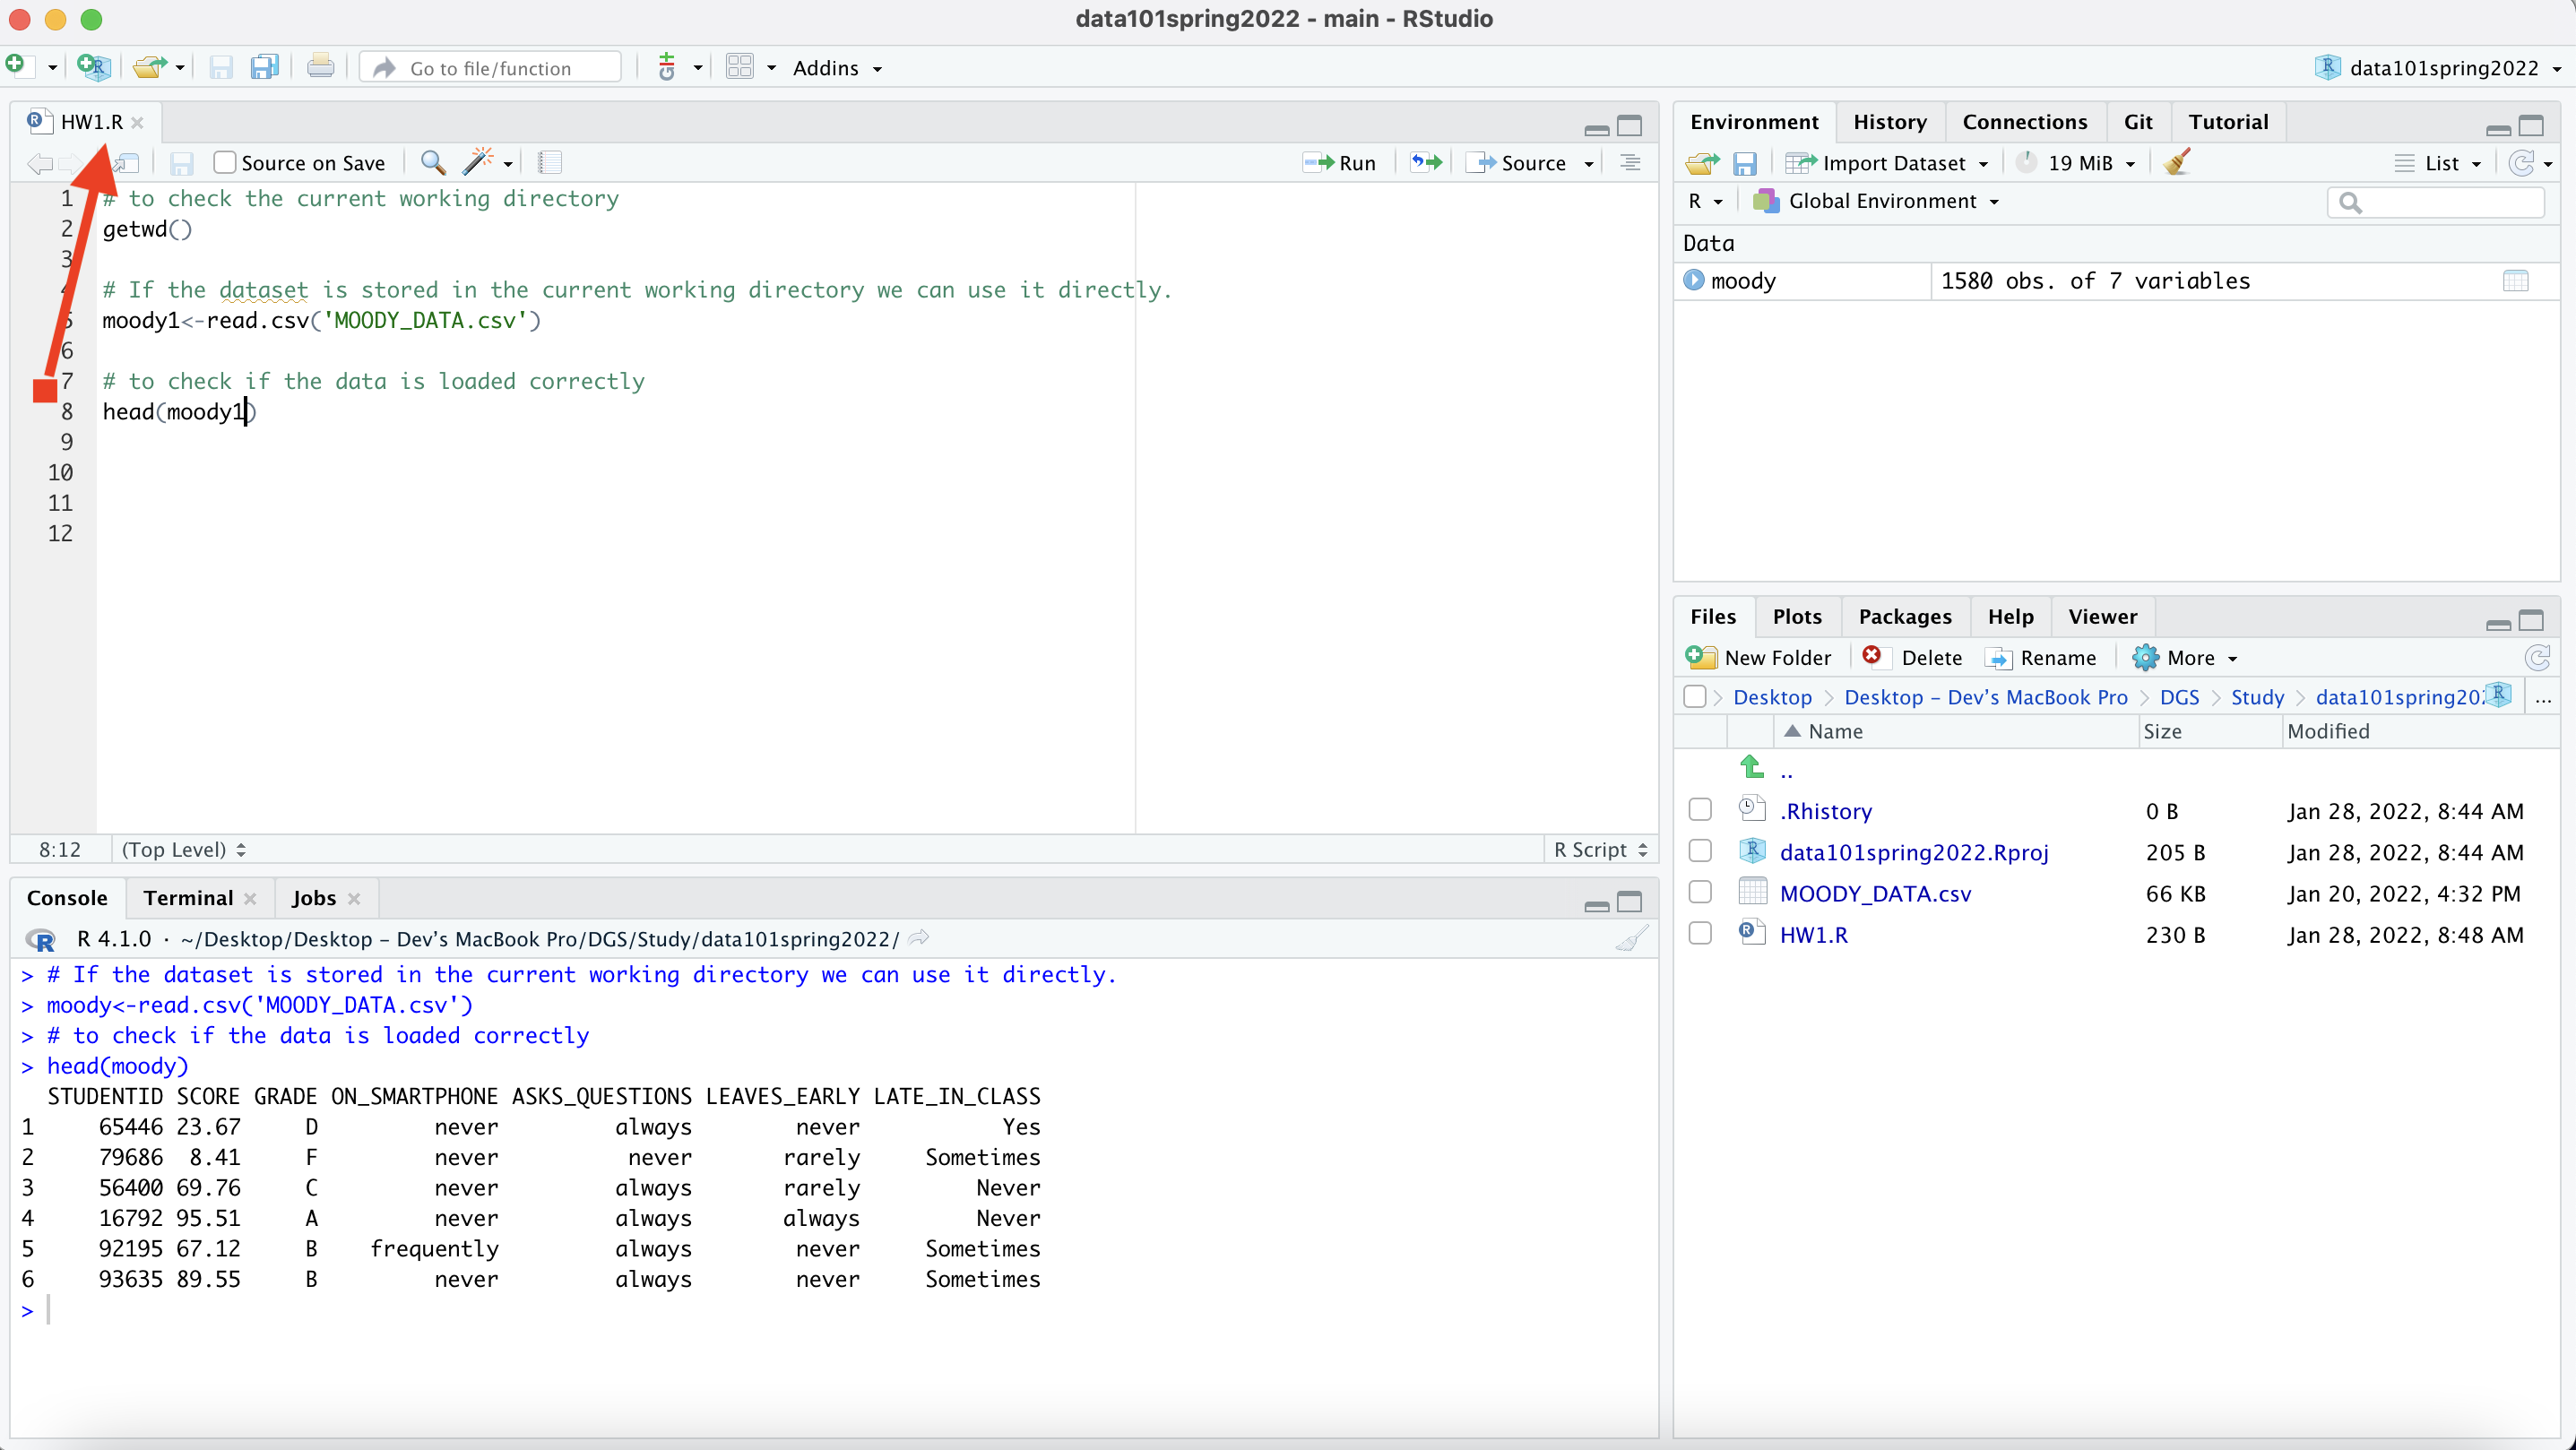The width and height of the screenshot is (2576, 1450).
Task: View moody data table using grid icon
Action: [x=2515, y=281]
